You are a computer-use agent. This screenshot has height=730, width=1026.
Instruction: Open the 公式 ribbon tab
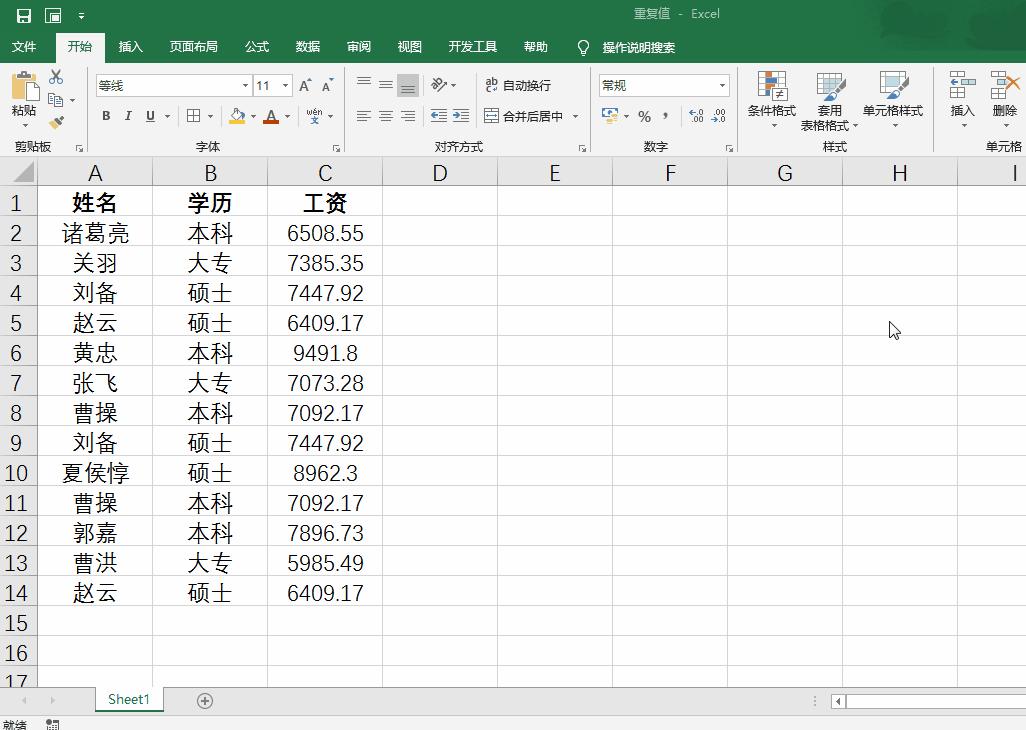(256, 47)
